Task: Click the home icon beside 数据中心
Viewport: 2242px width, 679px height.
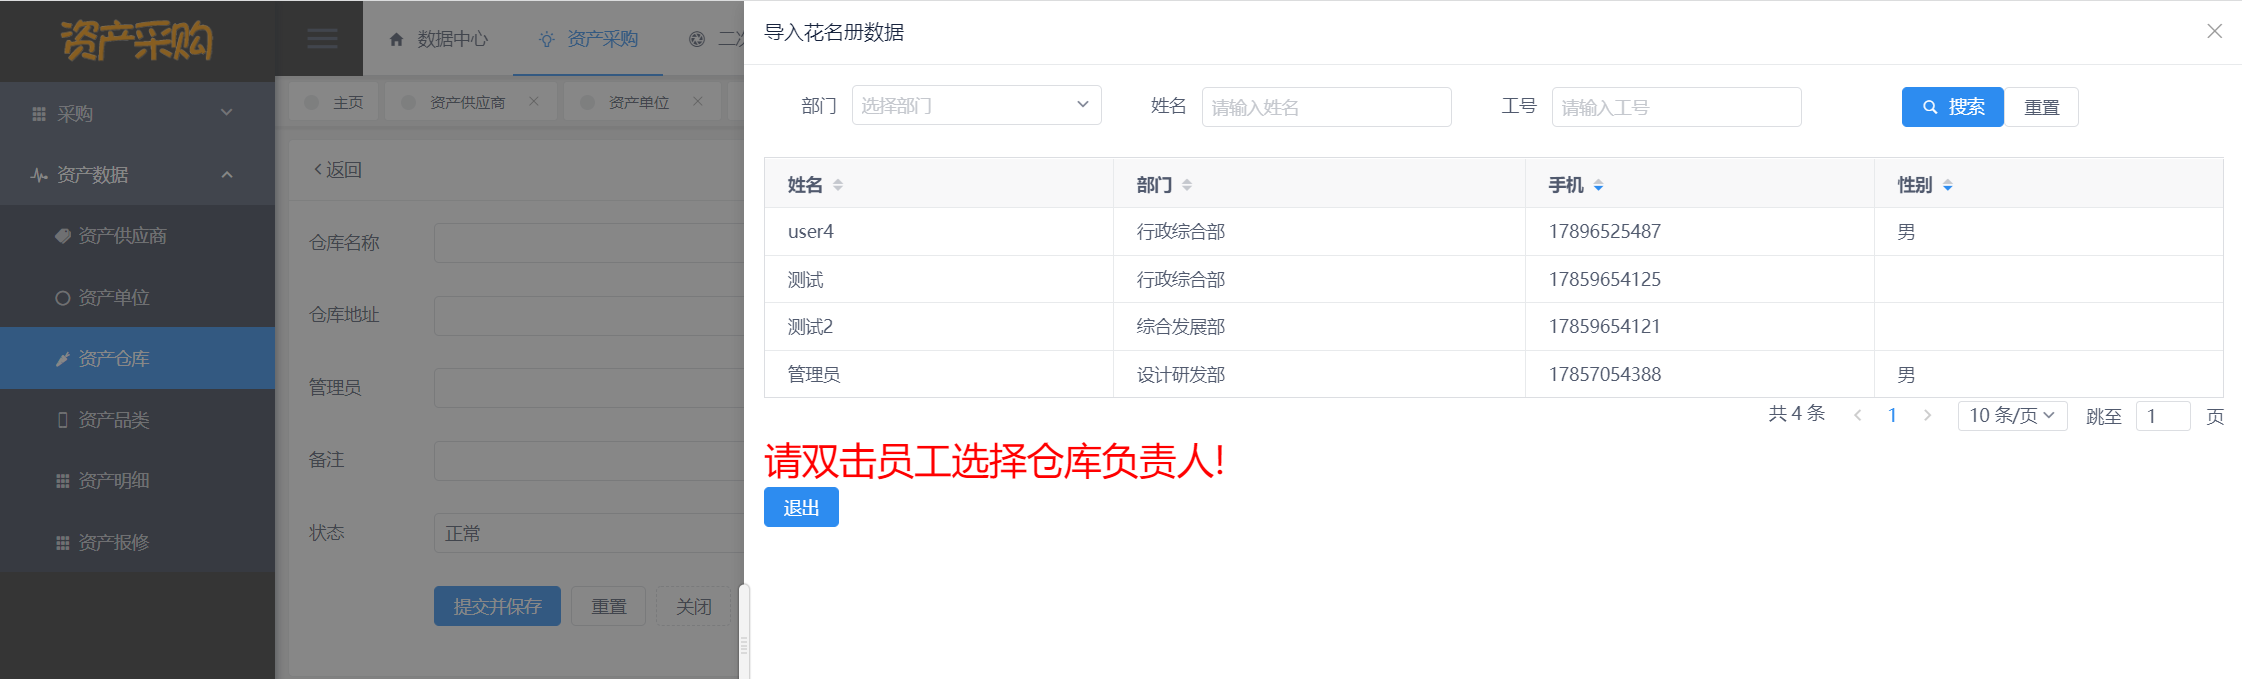Action: point(396,39)
